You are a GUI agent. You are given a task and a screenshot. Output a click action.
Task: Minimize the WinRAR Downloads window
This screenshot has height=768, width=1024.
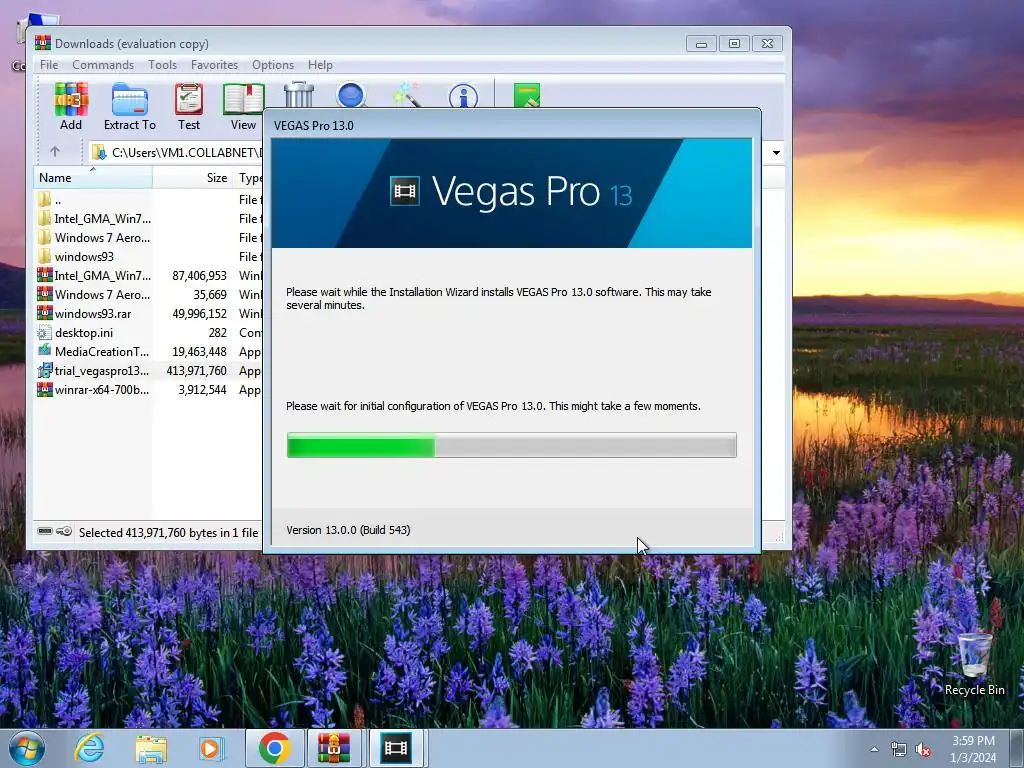click(x=701, y=44)
